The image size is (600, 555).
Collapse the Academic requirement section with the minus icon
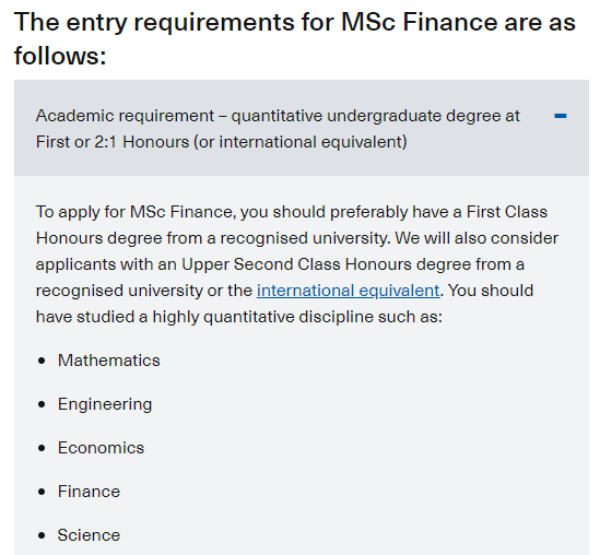(x=560, y=116)
